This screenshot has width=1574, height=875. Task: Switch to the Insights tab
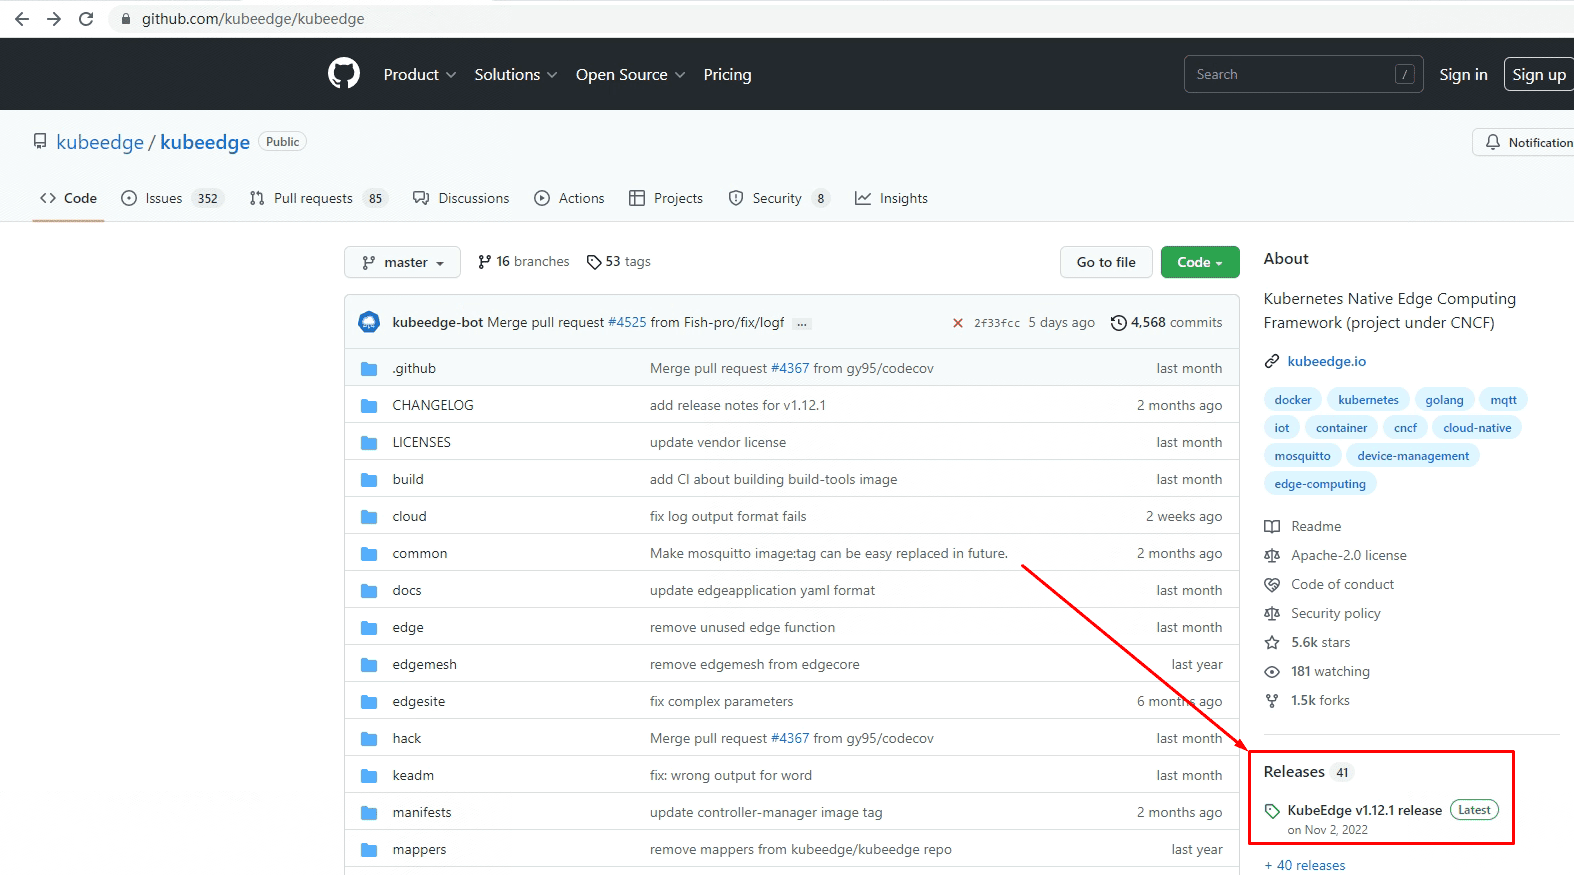click(x=891, y=198)
